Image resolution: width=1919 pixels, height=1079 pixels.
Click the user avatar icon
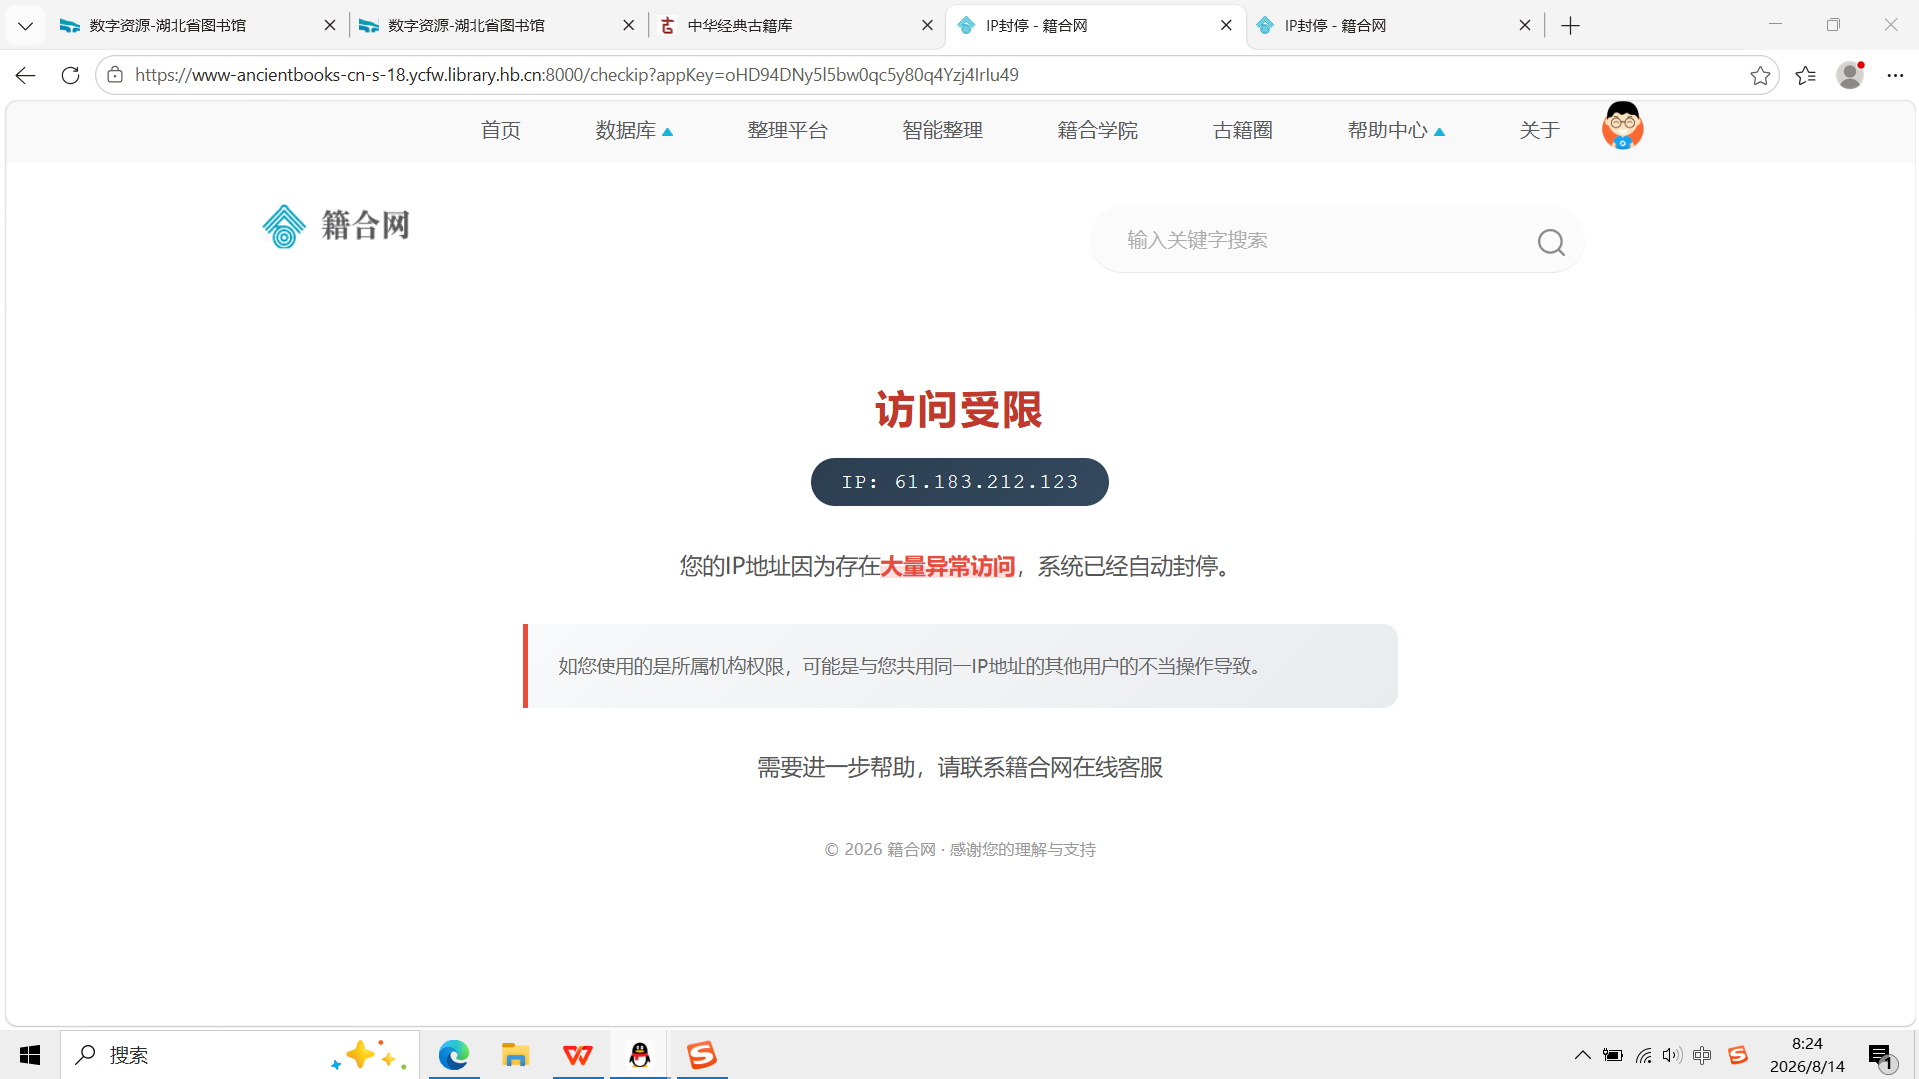pos(1623,126)
